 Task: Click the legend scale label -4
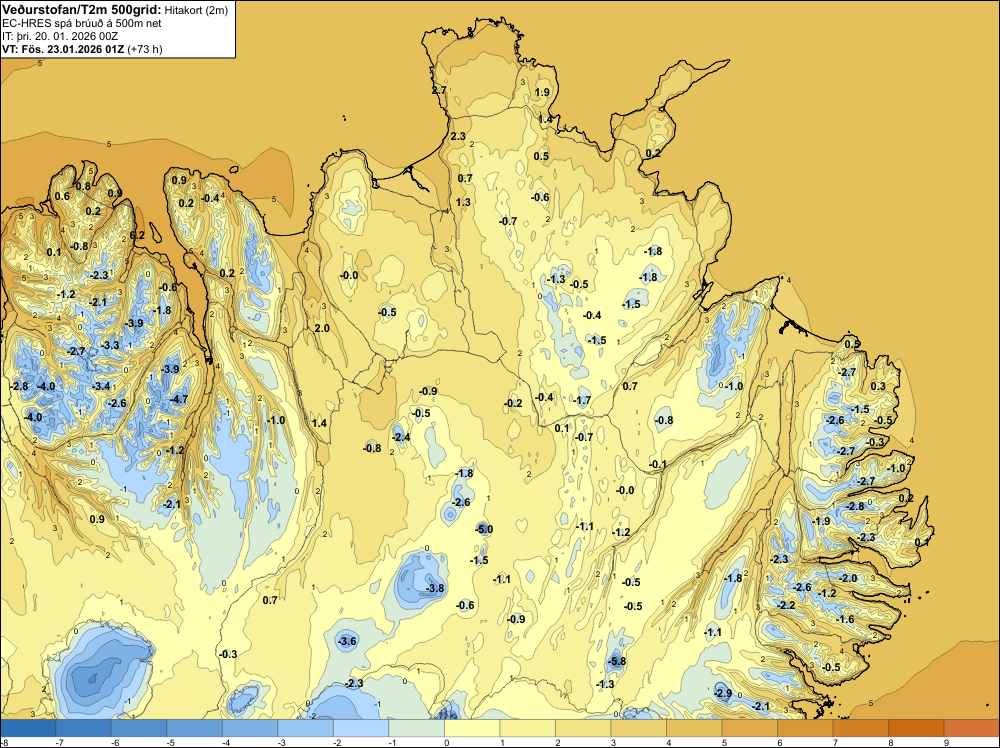[x=225, y=742]
